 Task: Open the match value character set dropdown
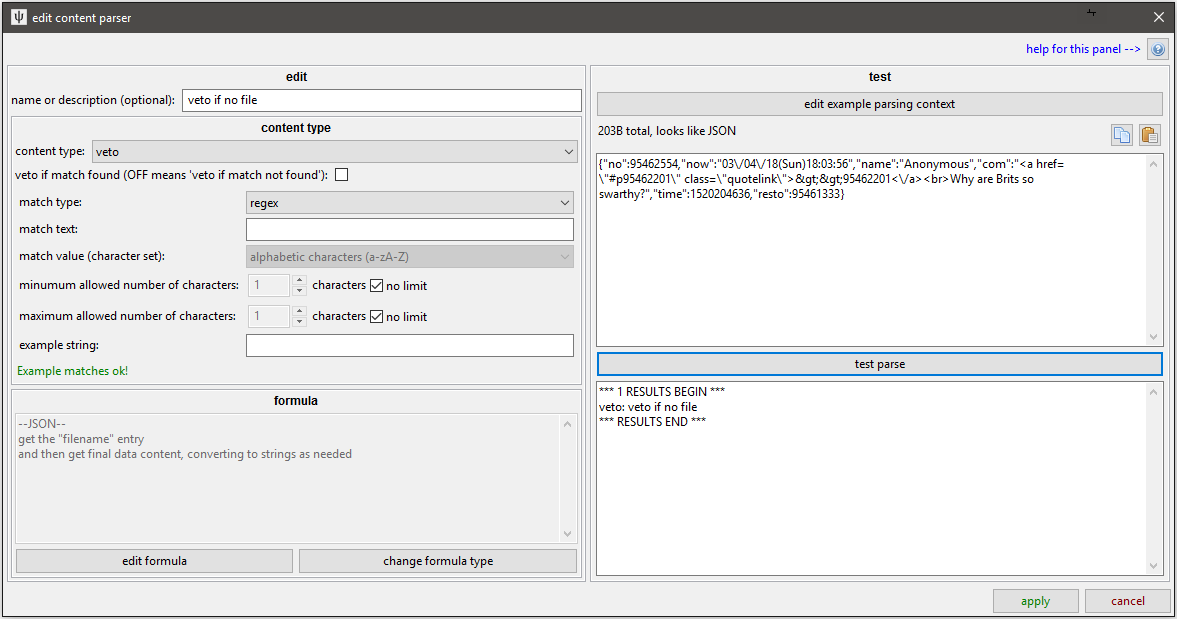[x=410, y=257]
